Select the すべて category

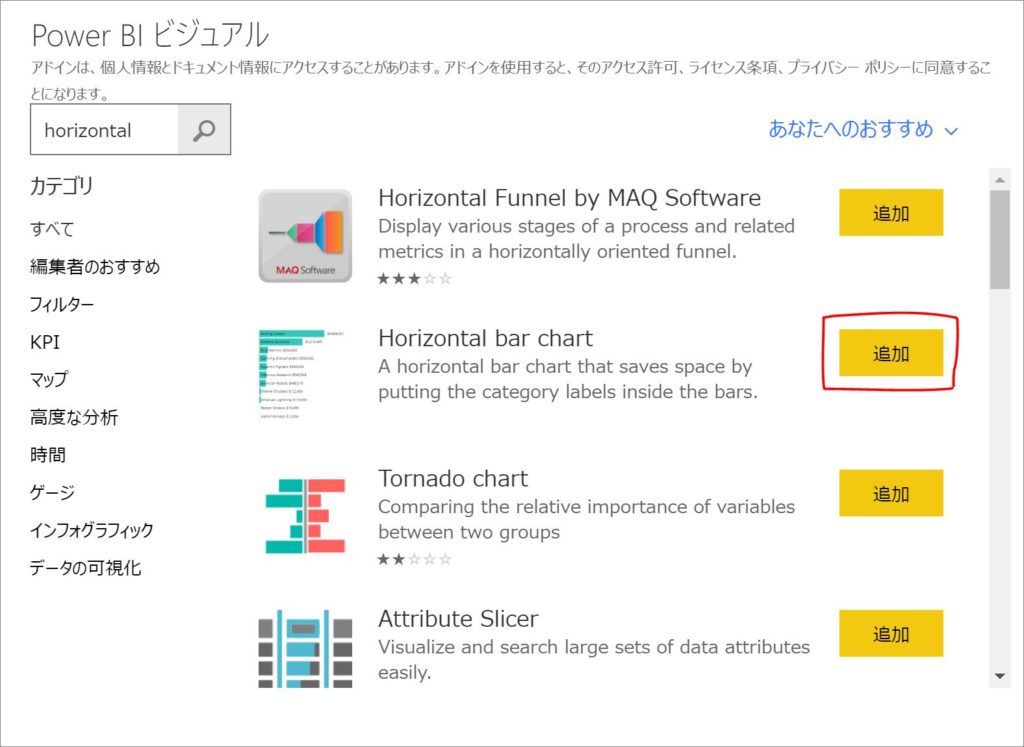[52, 229]
